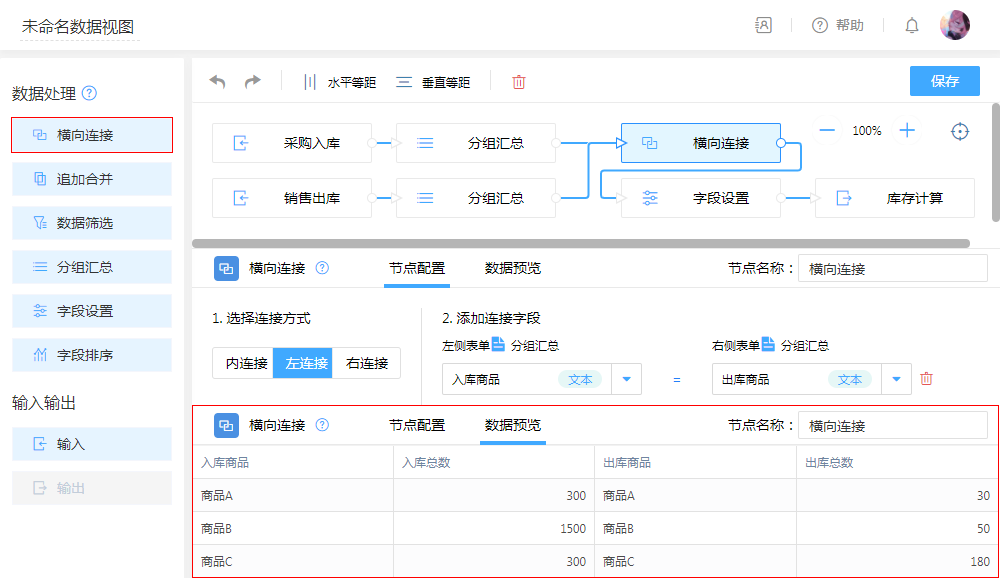This screenshot has height=578, width=1000.
Task: Click the zoom in plus icon
Action: click(x=907, y=130)
